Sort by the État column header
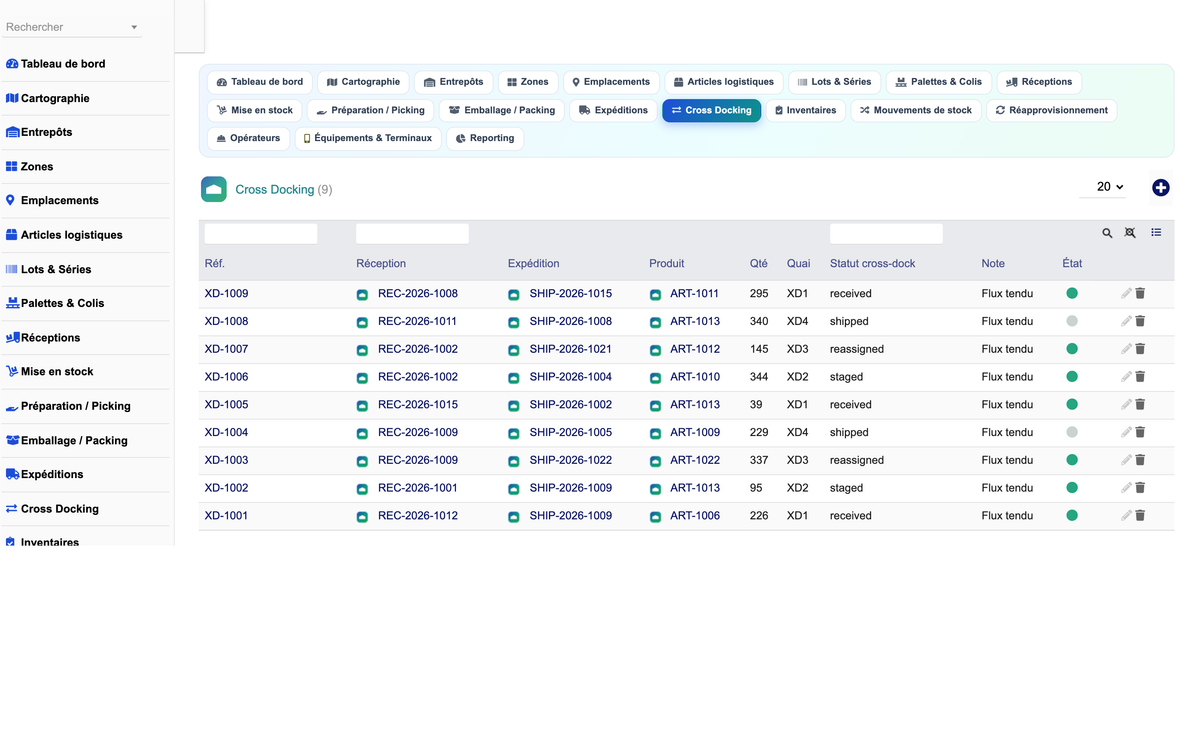The image size is (1200, 743). pos(1072,264)
